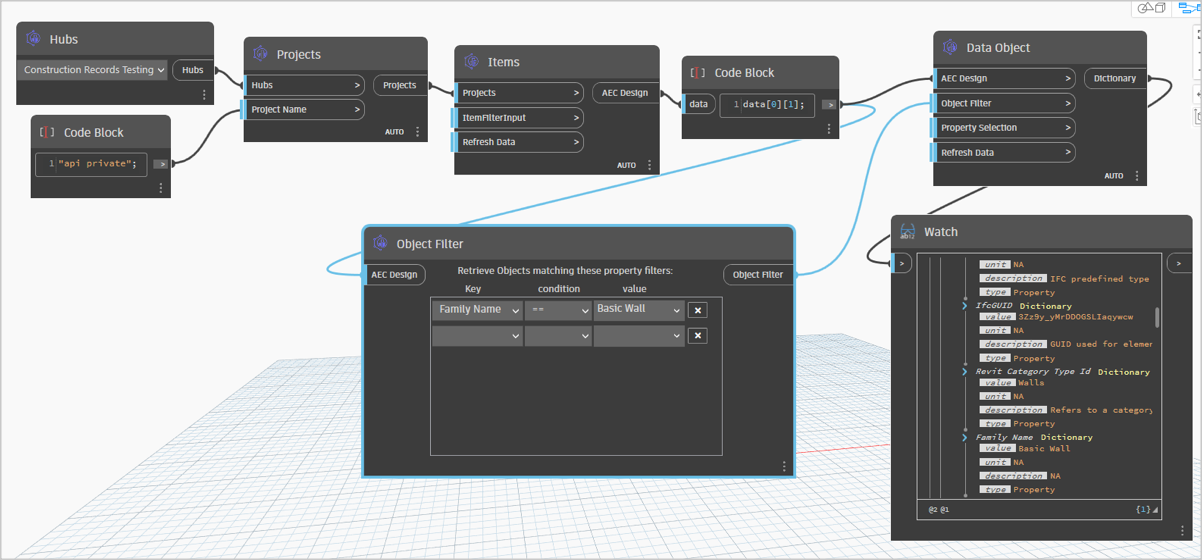This screenshot has width=1202, height=560.
Task: Click the AEC Design input port on Object Filter
Action: click(x=394, y=274)
